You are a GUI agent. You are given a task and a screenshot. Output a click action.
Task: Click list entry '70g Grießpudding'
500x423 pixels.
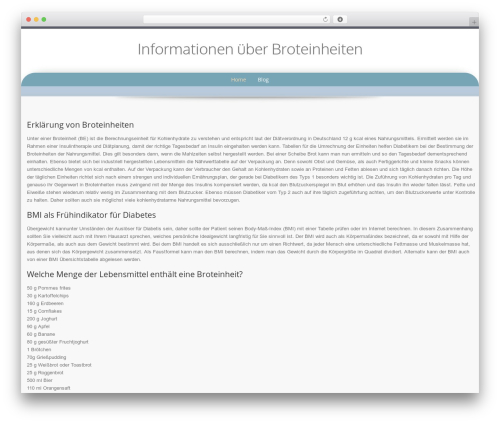[46, 357]
